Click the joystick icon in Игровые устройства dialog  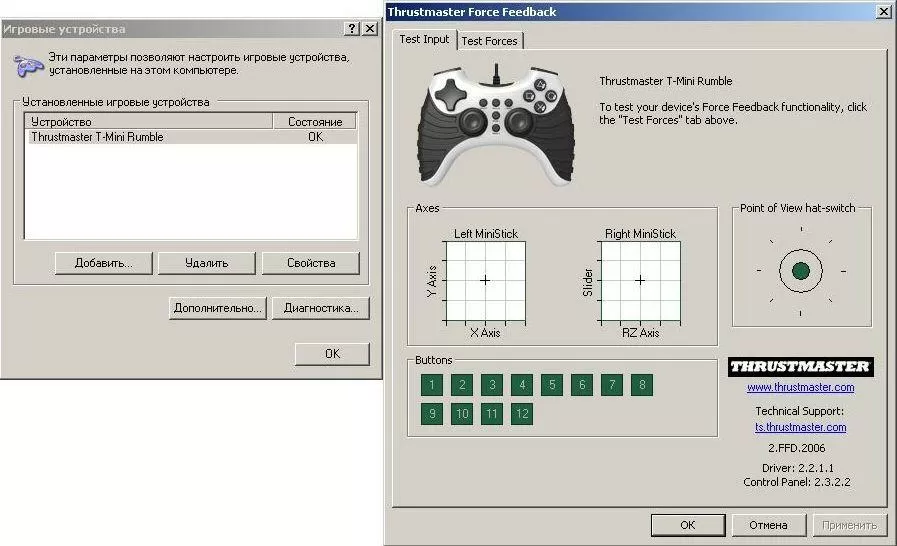point(27,65)
